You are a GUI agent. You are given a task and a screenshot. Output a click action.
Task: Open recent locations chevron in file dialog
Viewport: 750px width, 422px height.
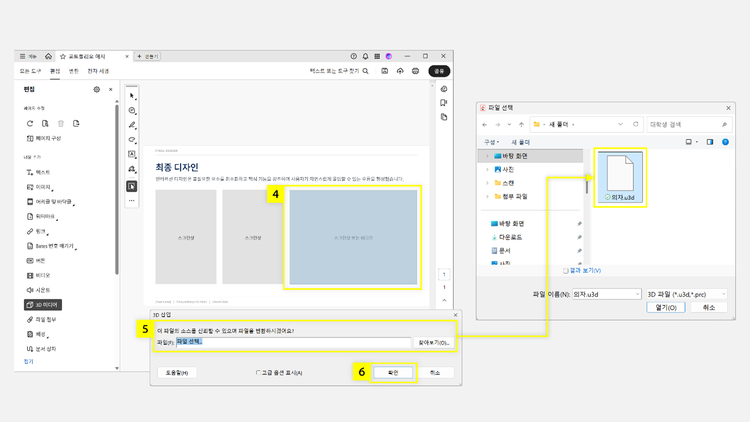509,124
